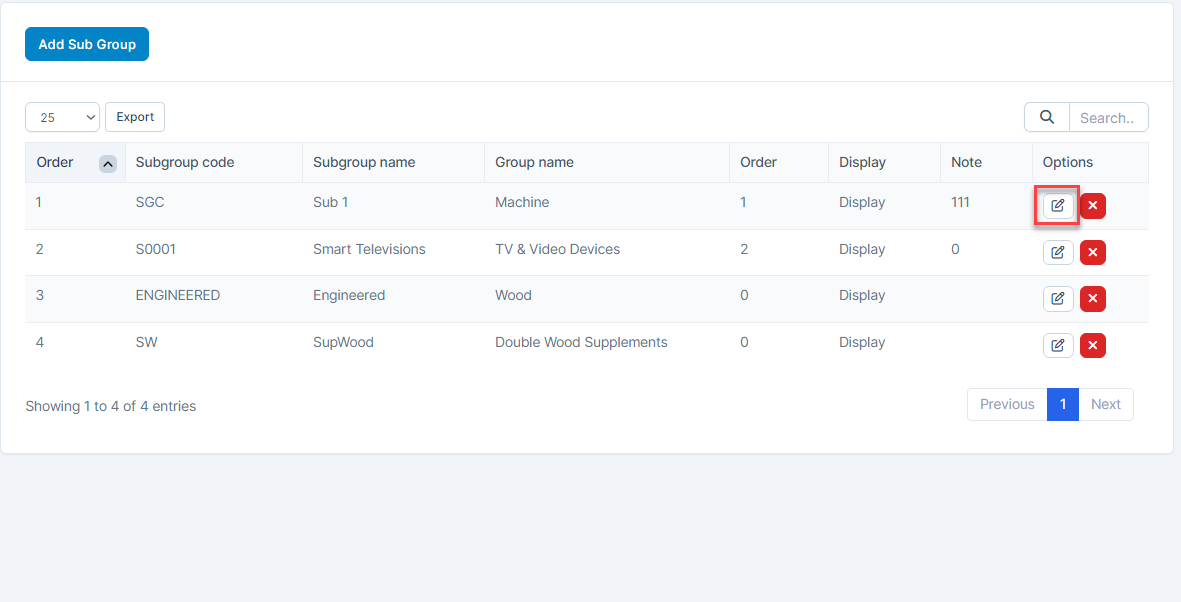Screen dimensions: 1181x602
Task: Edit the Engineered subgroup row
Action: coord(1057,299)
